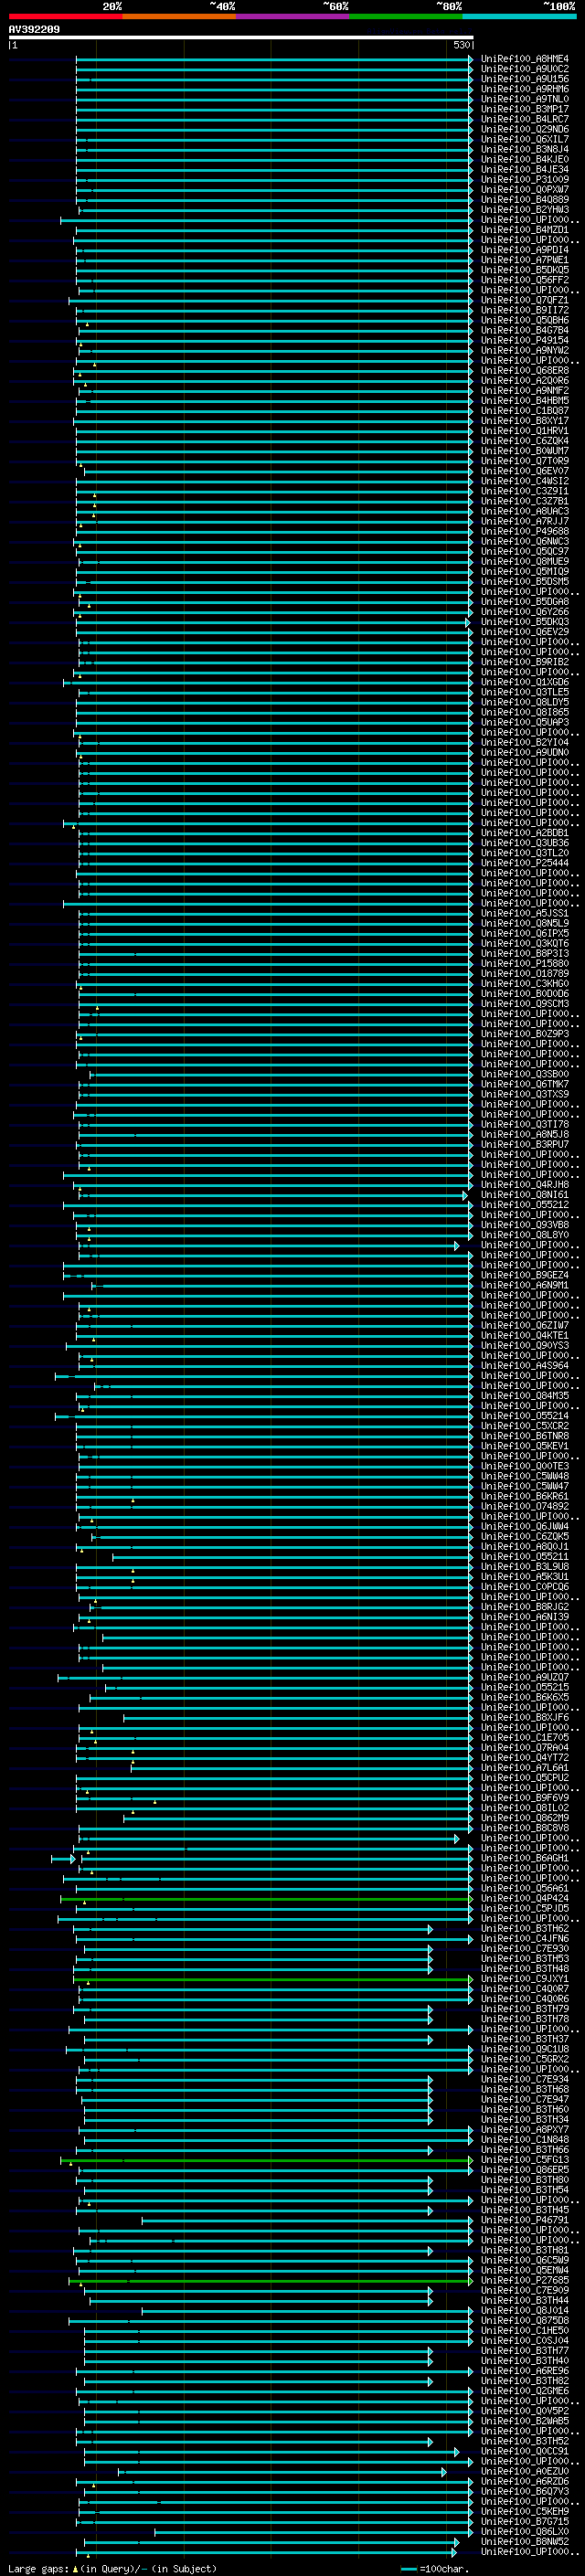The width and height of the screenshot is (585, 2576).
Task: Select the UniRef100_C1N848 hit label
Action: [524, 2139]
